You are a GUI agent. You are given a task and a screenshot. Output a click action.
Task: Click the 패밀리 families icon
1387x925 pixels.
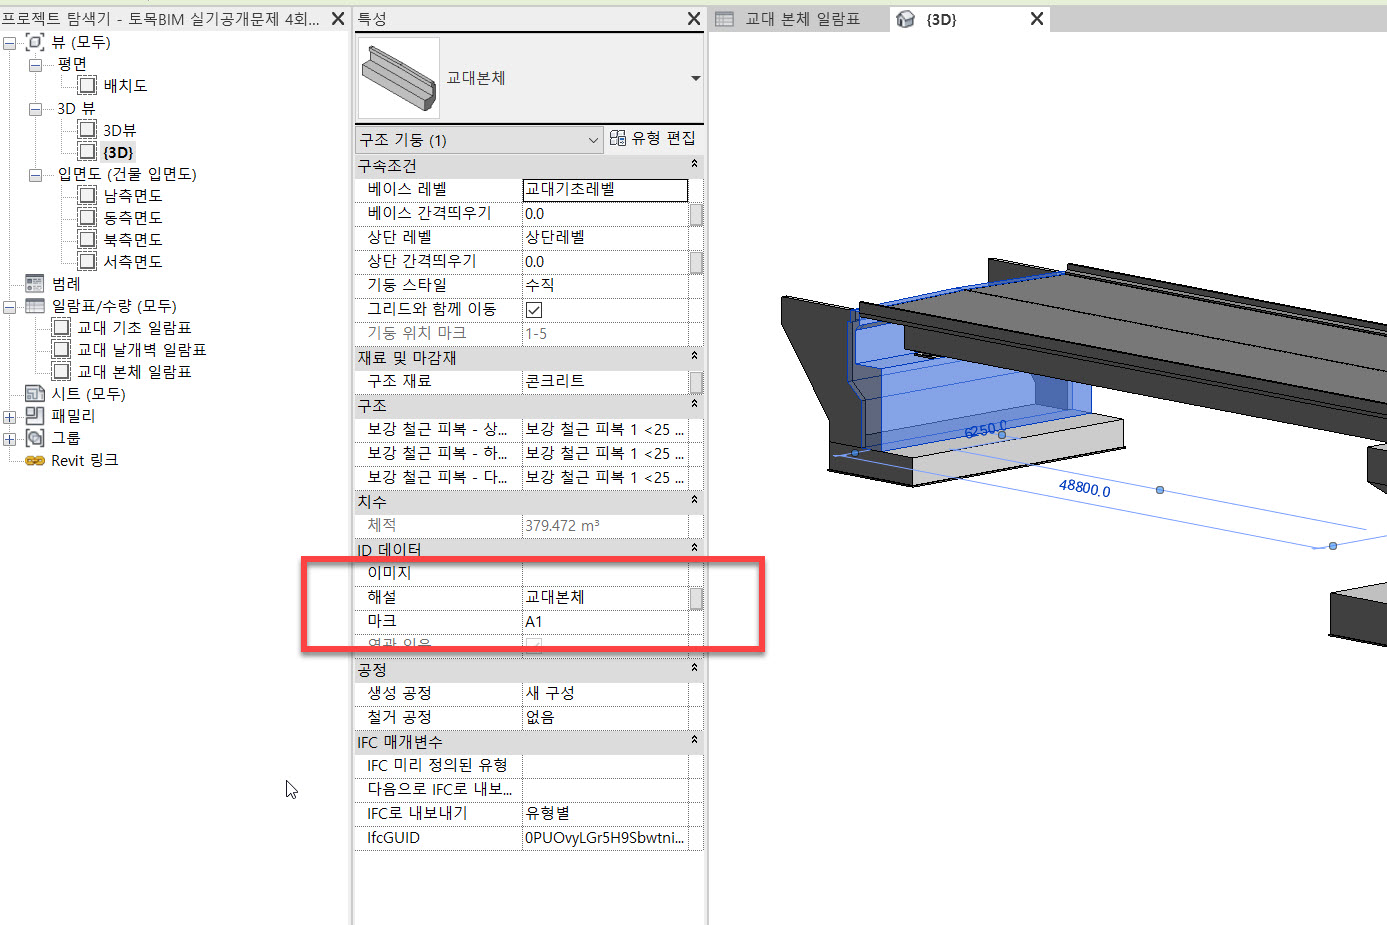point(35,416)
